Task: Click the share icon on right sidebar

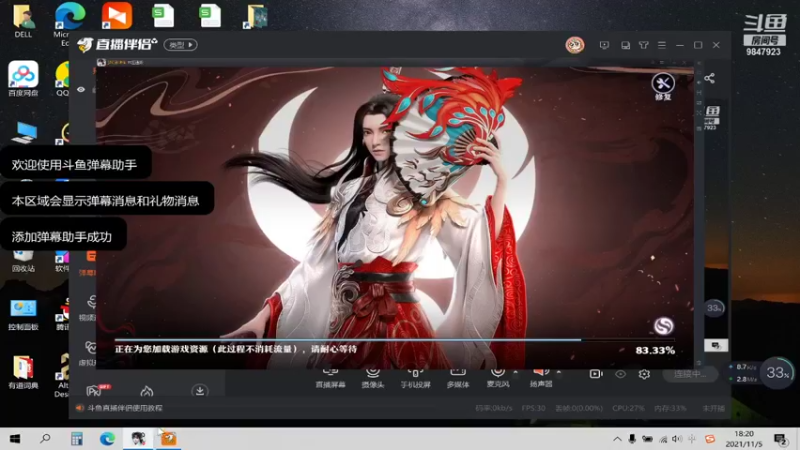Action: coord(709,78)
